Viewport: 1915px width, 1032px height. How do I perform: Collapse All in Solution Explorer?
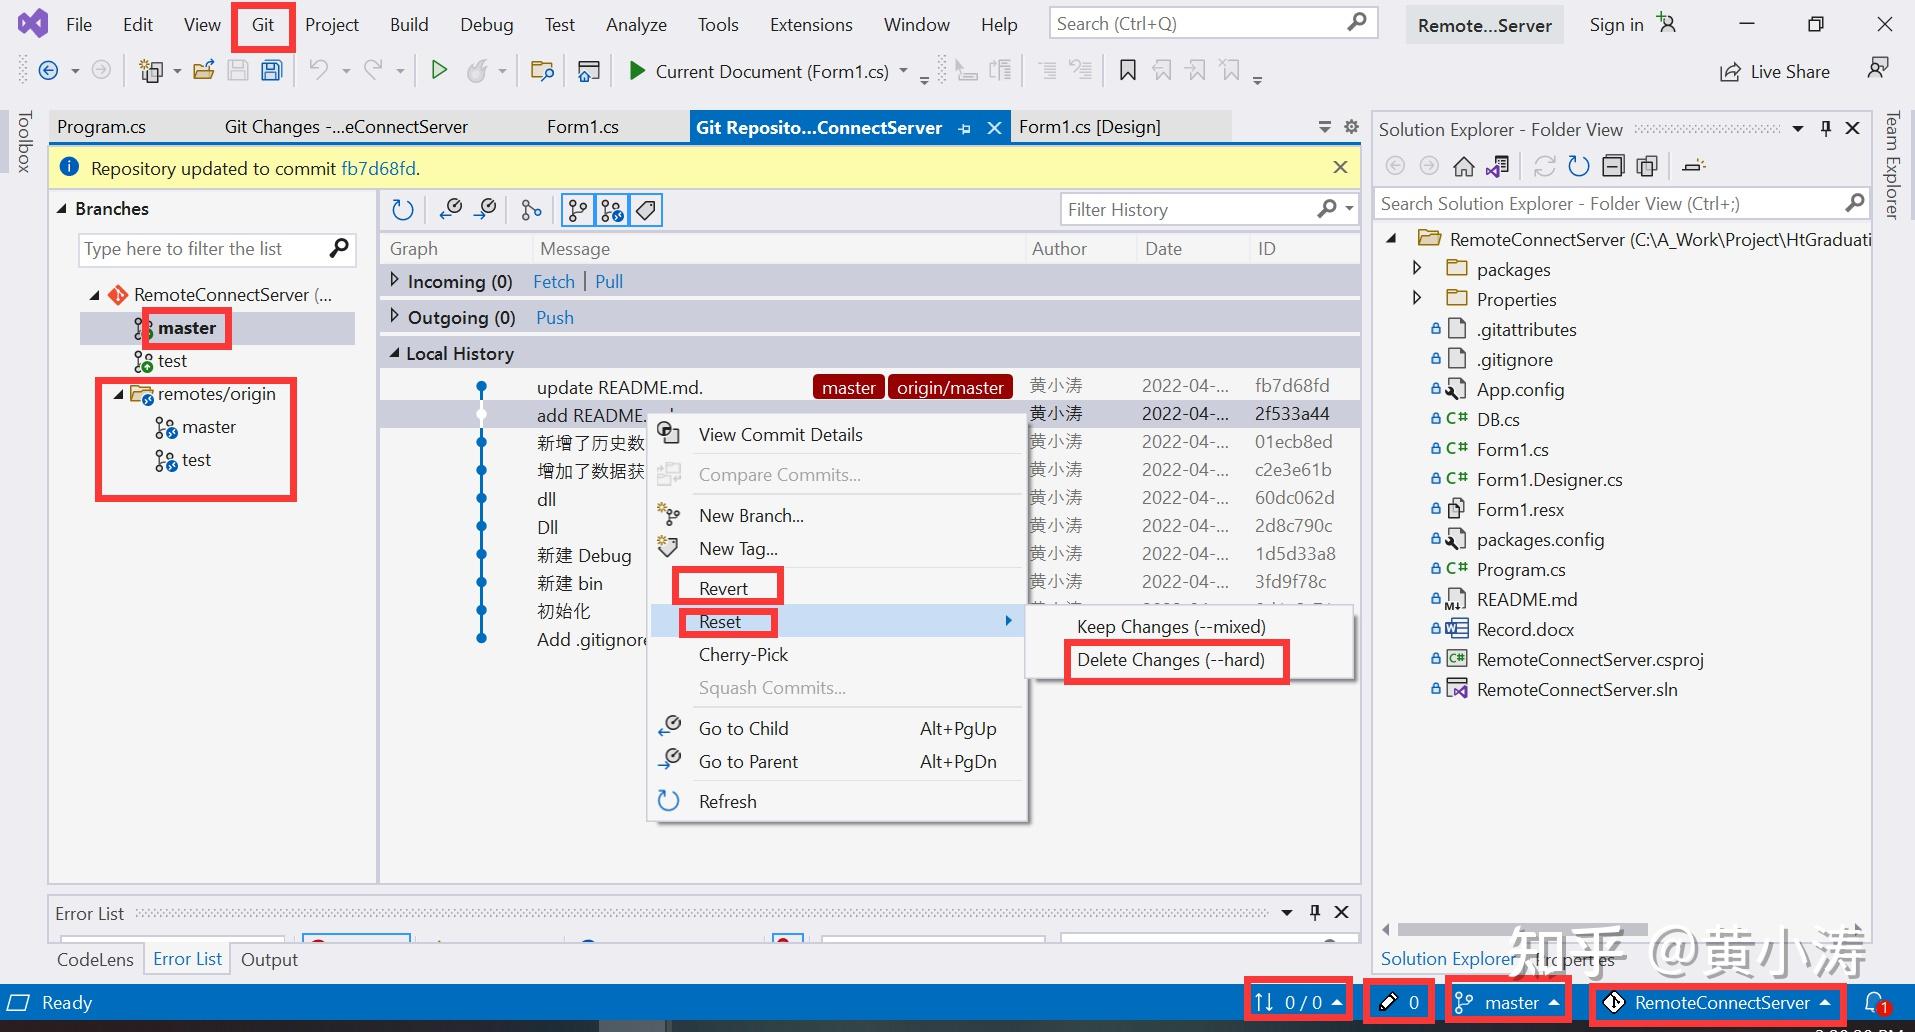[1612, 166]
